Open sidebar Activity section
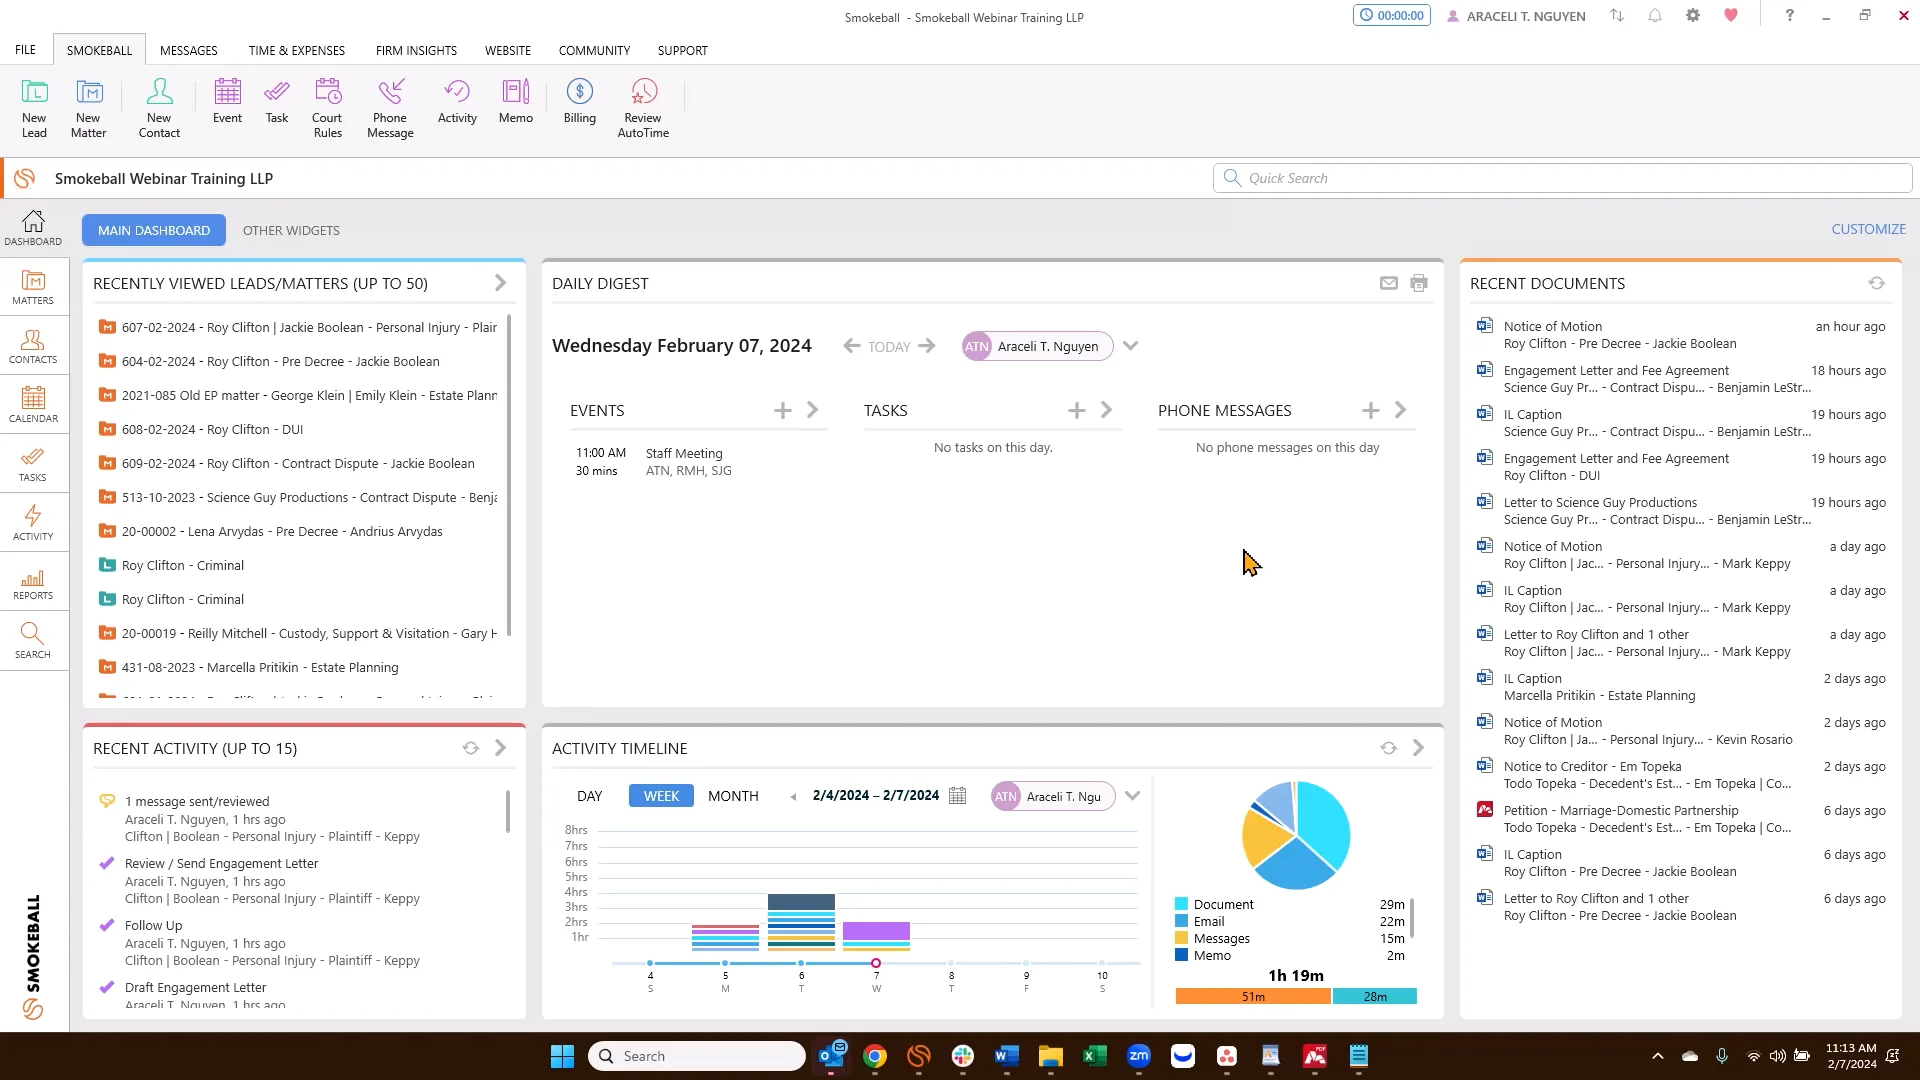This screenshot has height=1080, width=1920. pyautogui.click(x=33, y=524)
